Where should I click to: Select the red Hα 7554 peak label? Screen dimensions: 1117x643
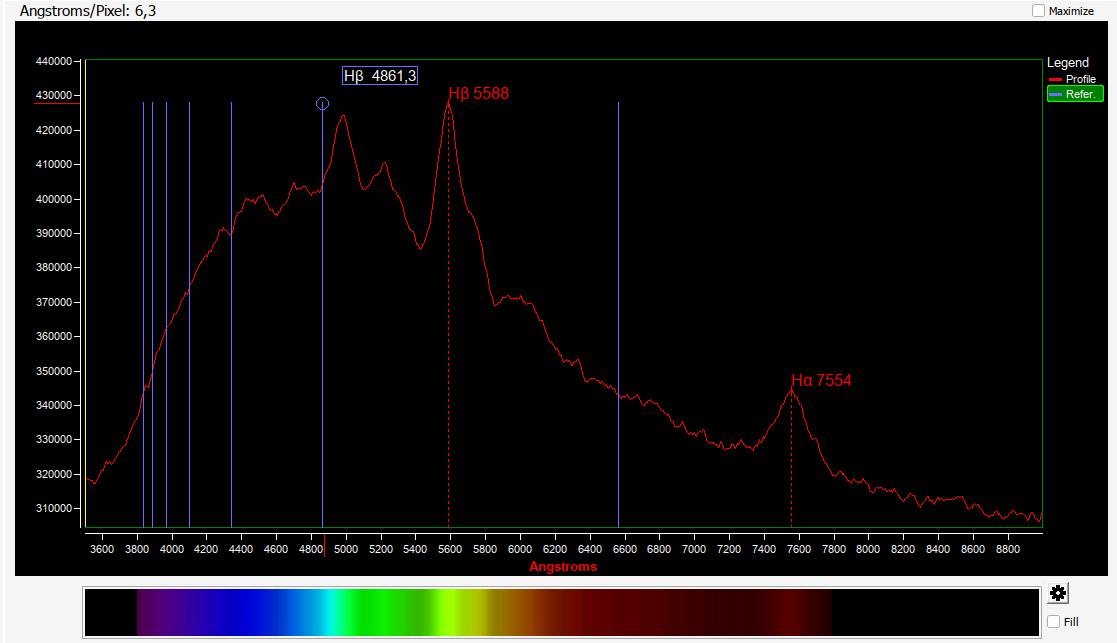tap(821, 380)
